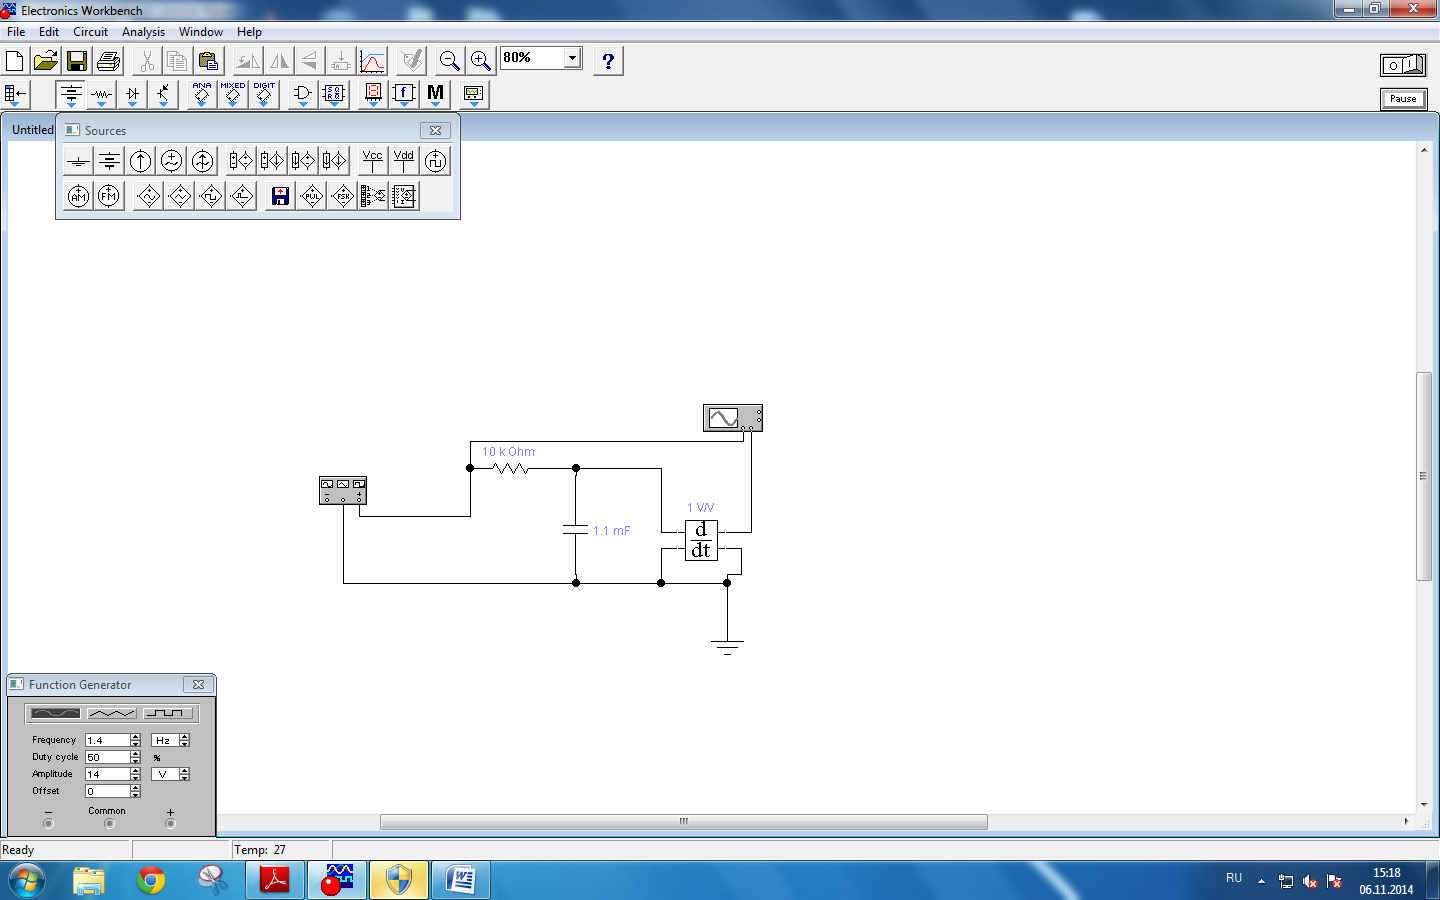Open the Instruments parts bin
The height and width of the screenshot is (900, 1440).
click(x=474, y=95)
